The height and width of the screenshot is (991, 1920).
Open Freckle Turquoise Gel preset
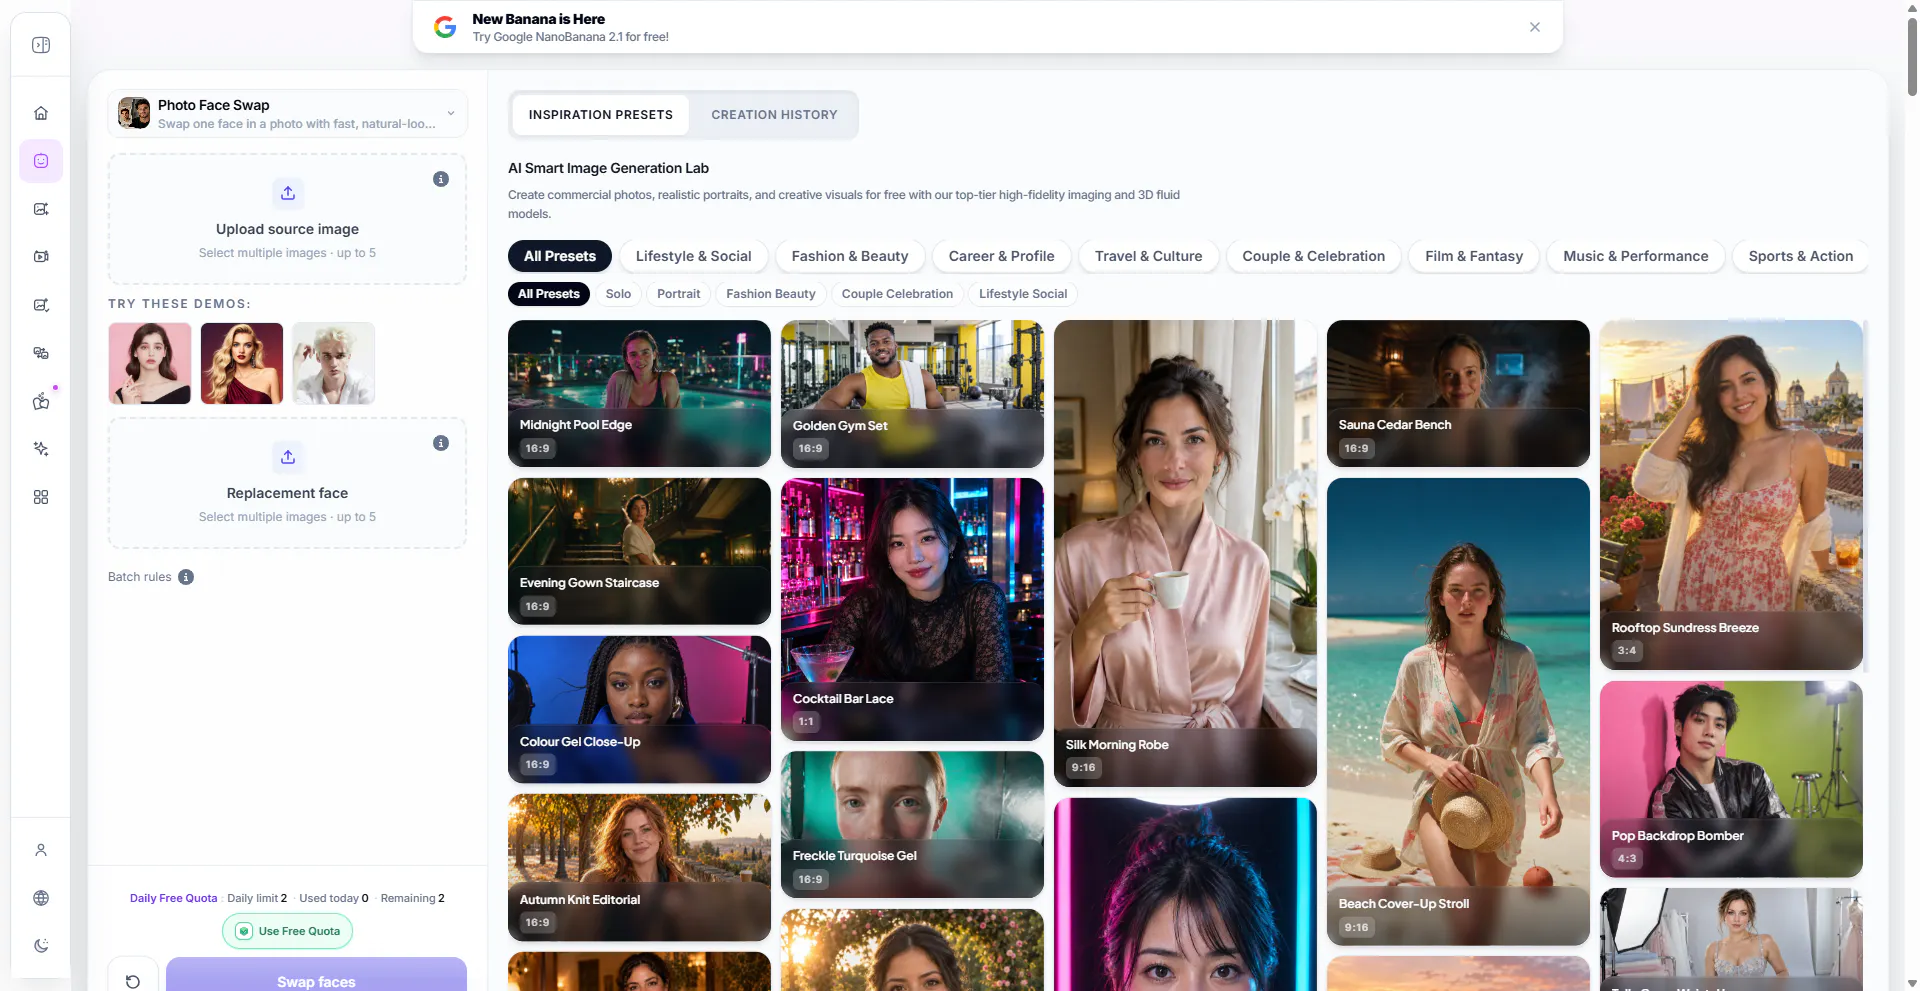coord(912,824)
